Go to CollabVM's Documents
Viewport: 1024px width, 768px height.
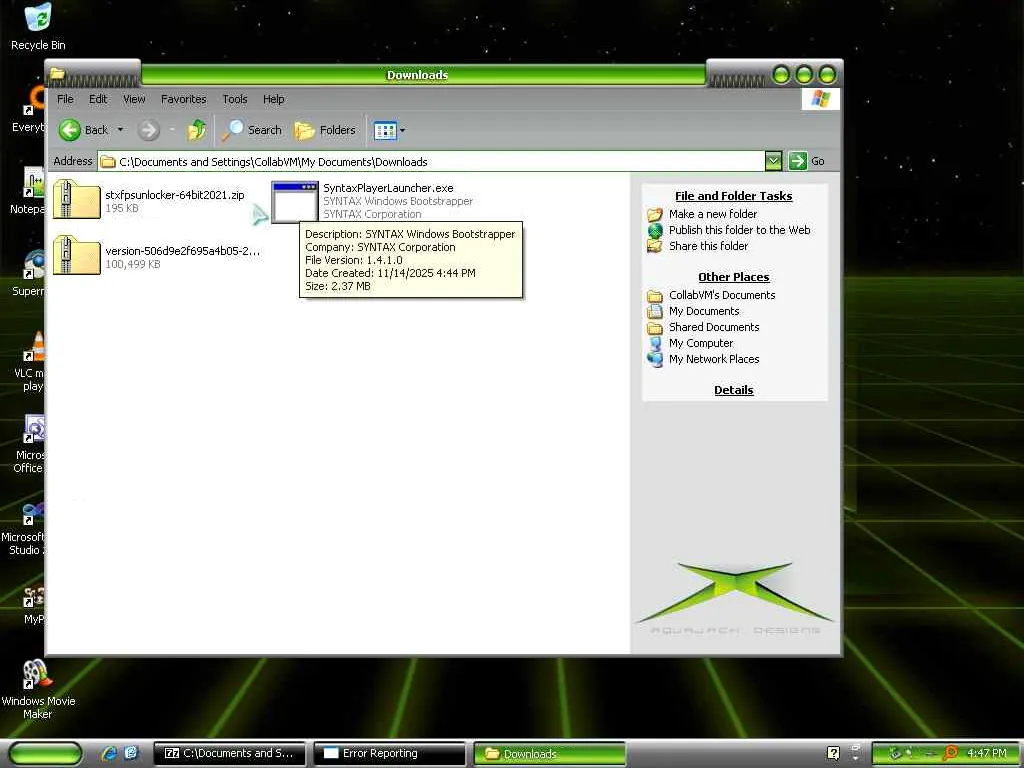[722, 295]
